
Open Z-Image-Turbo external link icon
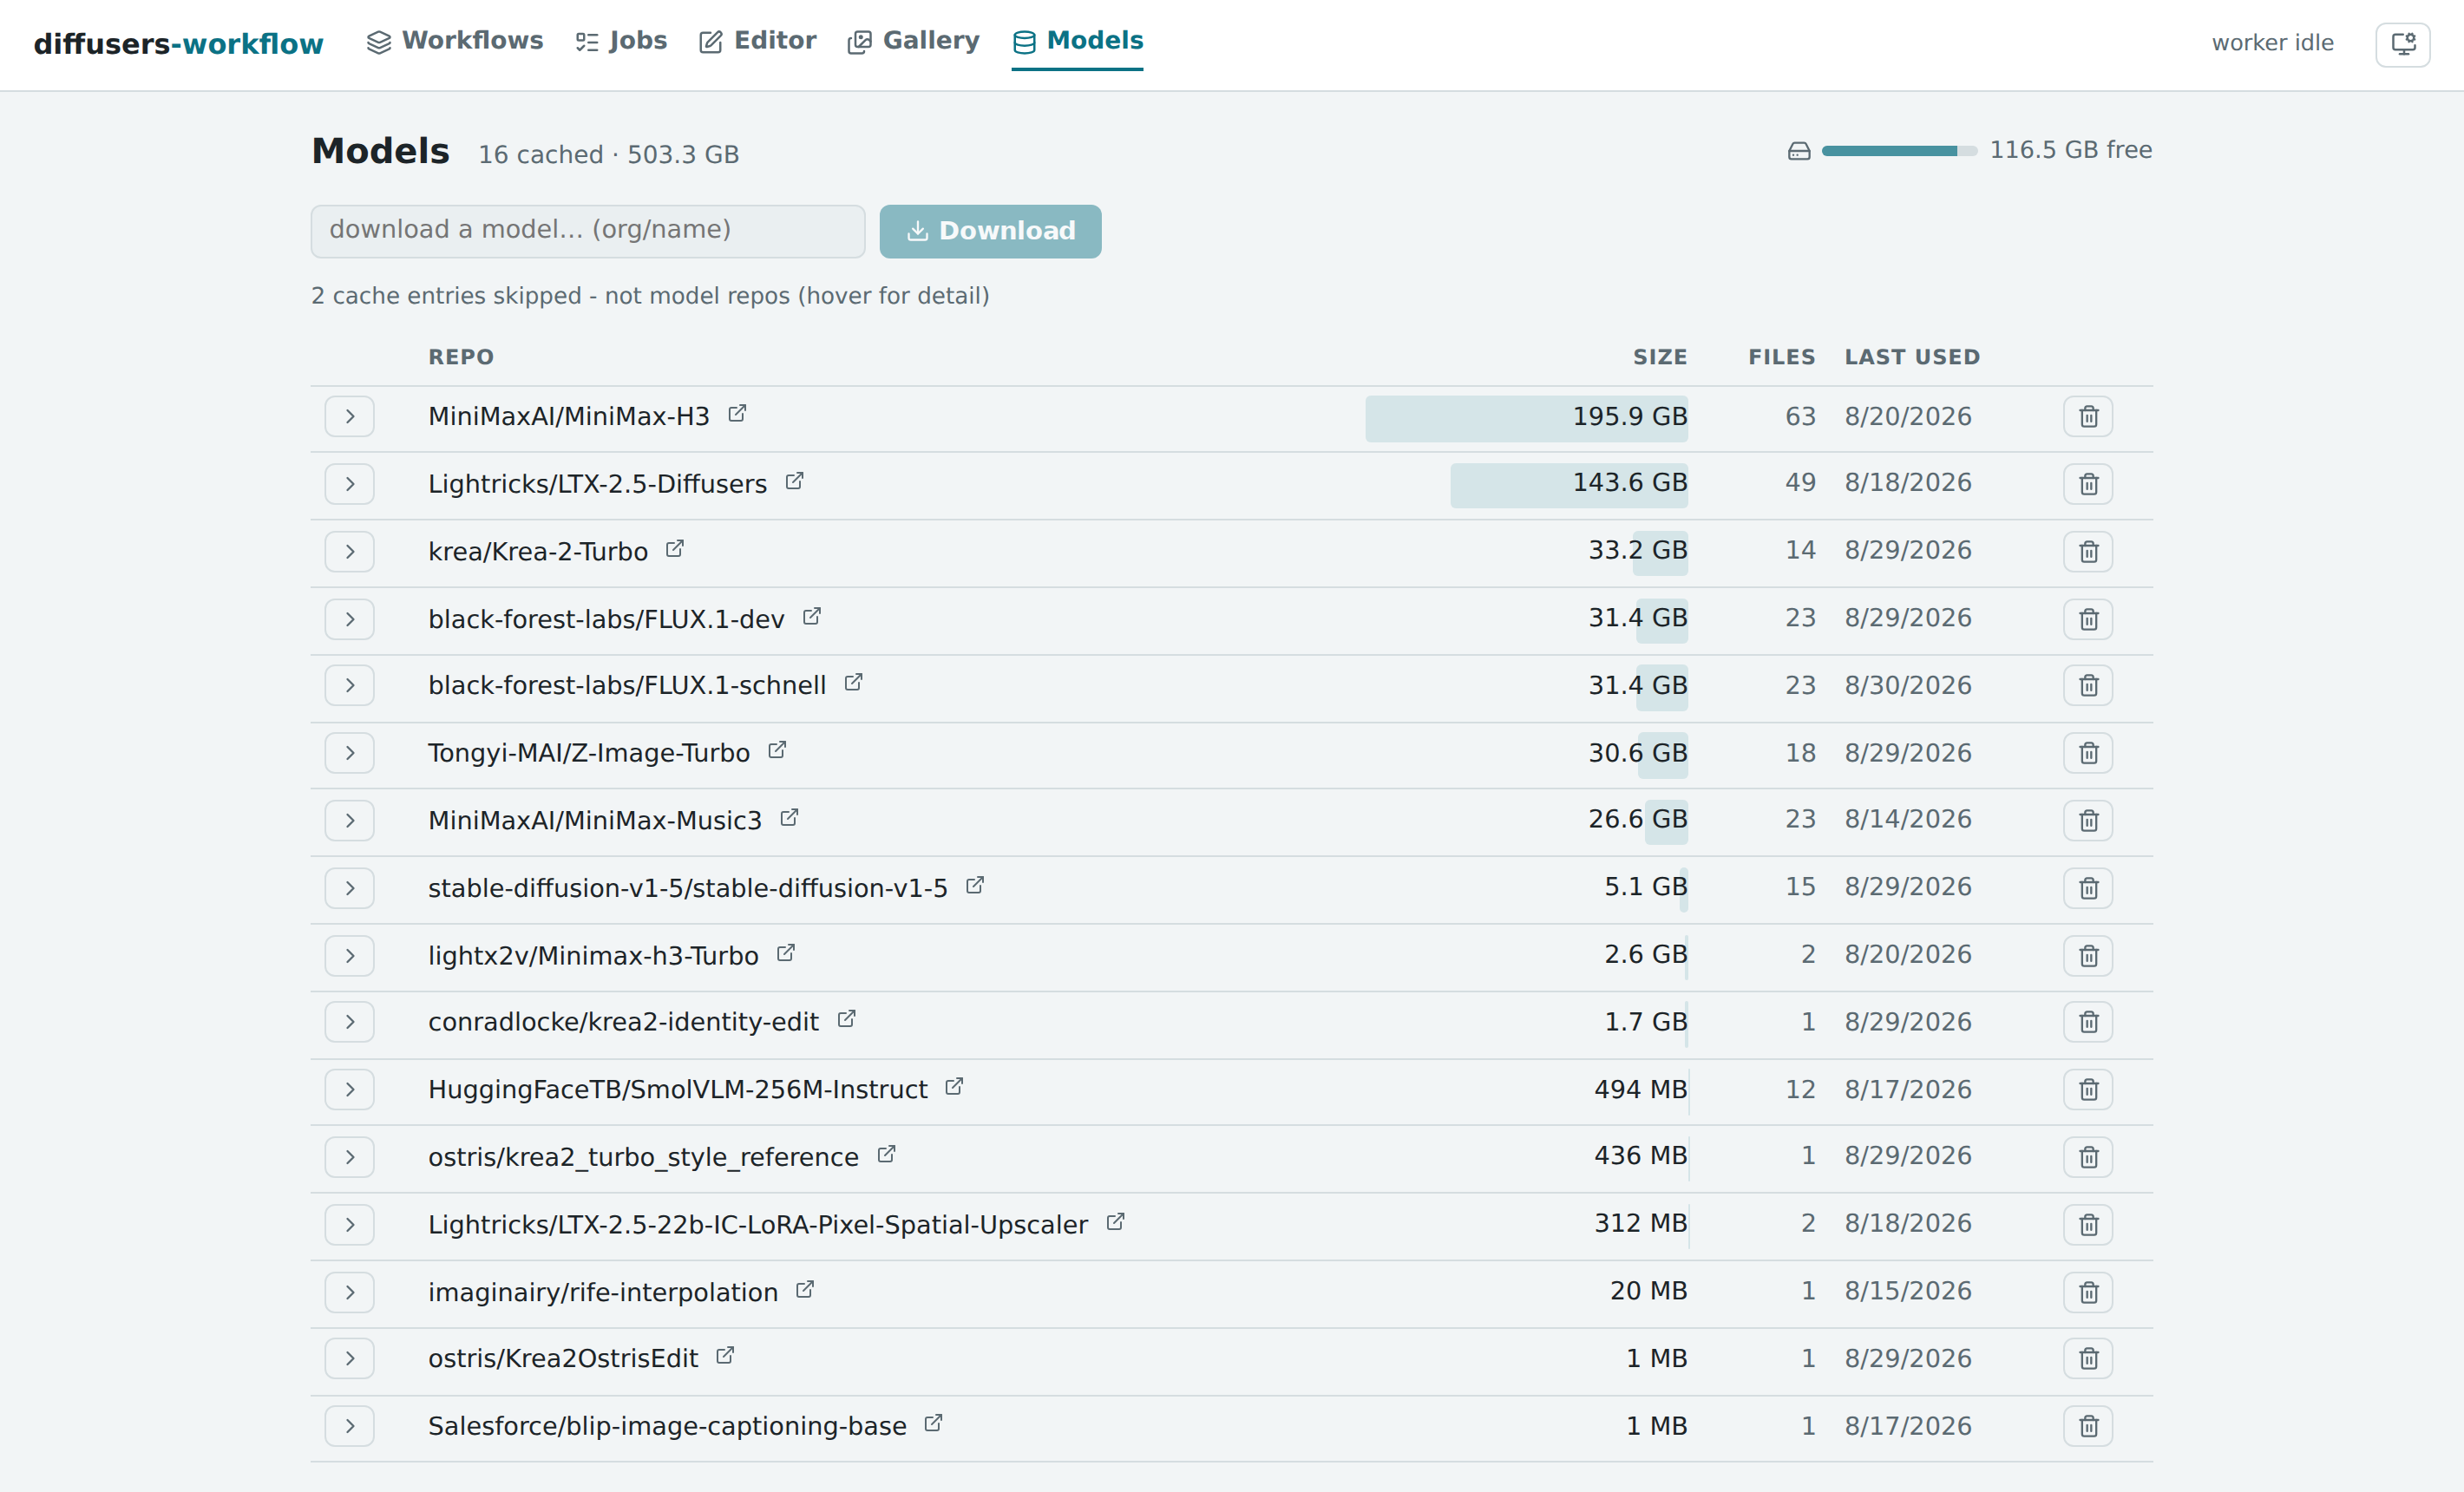click(x=777, y=750)
